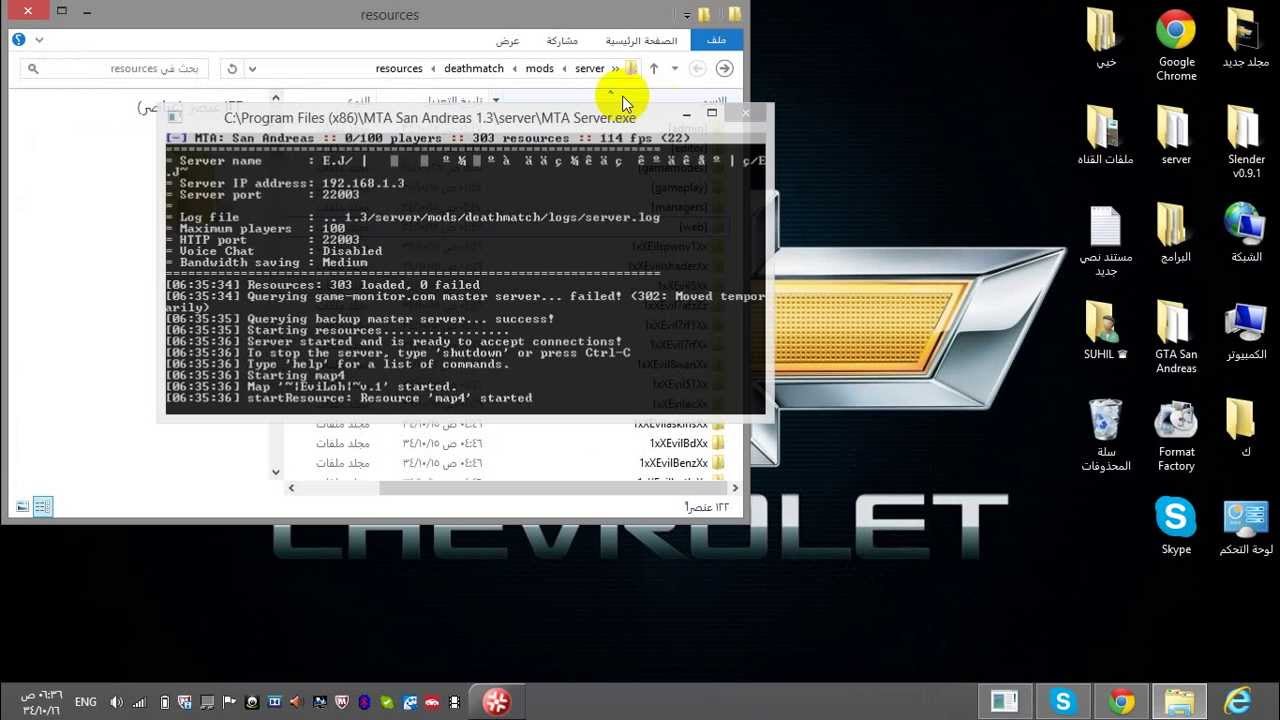Open the Format Factory desktop shortcut
Viewport: 1280px width, 720px height.
pos(1176,435)
